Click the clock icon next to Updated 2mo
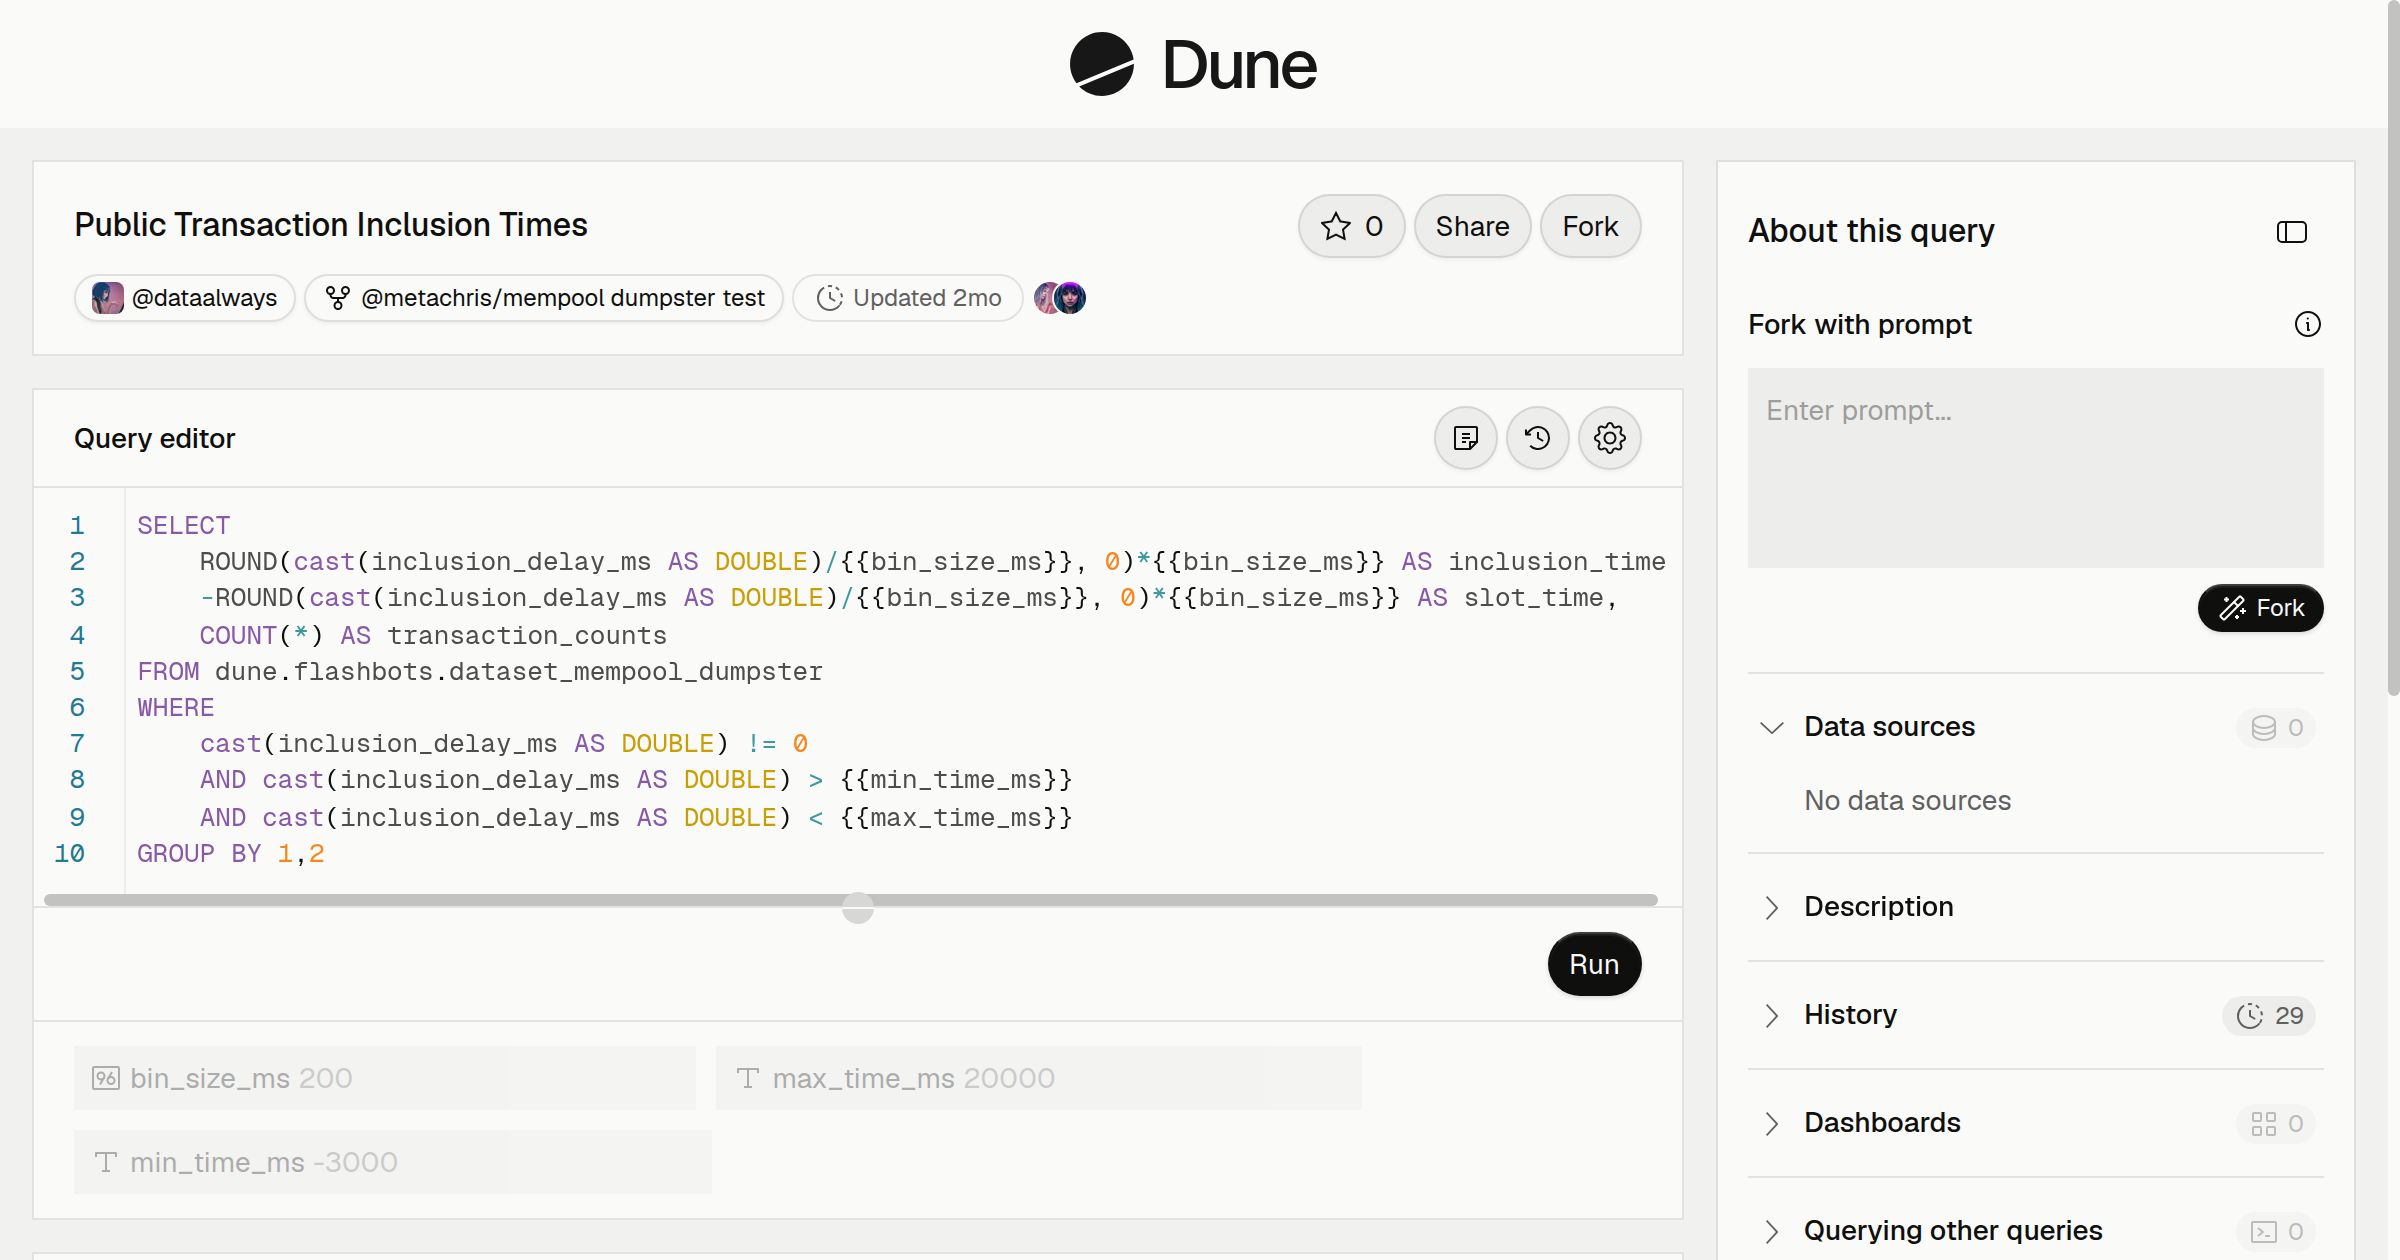The height and width of the screenshot is (1260, 2400). (829, 298)
